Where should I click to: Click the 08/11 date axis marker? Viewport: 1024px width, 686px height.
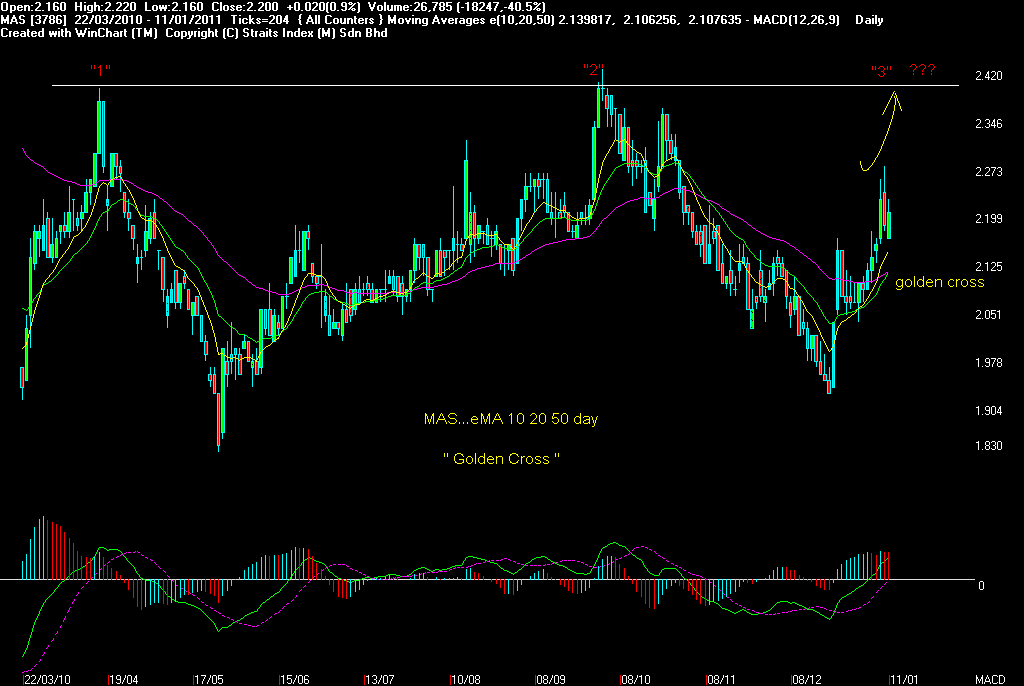(721, 679)
